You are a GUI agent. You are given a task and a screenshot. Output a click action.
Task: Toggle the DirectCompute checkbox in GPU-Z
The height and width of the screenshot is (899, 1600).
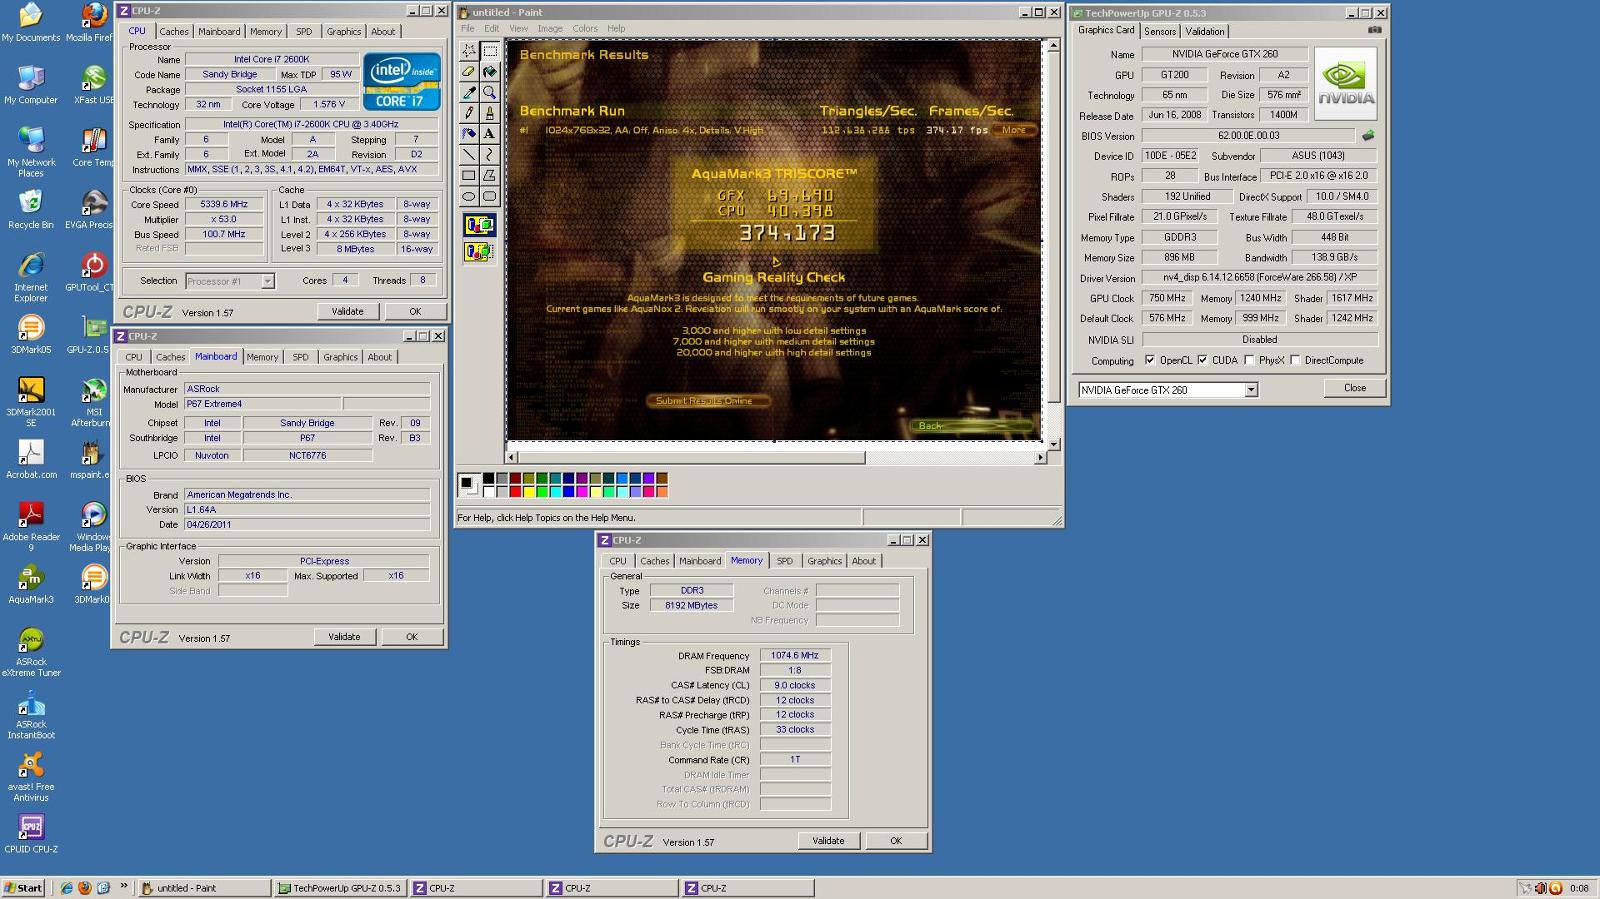[x=1295, y=360]
